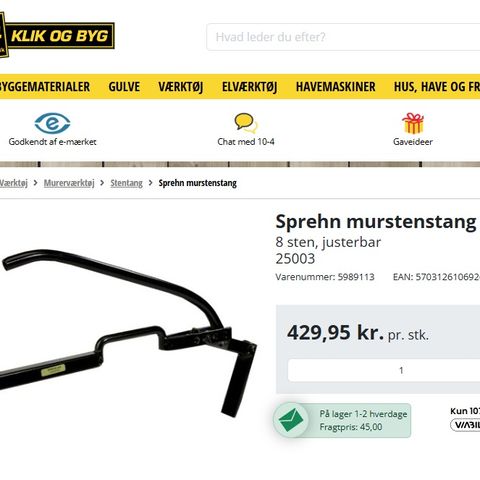Screen dimensions: 480x480
Task: Go to Havemaskiner category
Action: pyautogui.click(x=336, y=87)
